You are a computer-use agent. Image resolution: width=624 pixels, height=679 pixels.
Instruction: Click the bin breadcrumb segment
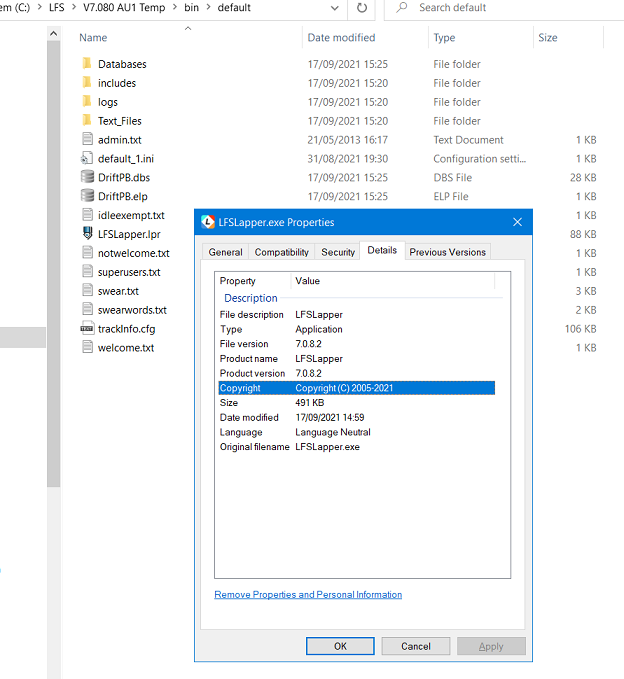pos(191,7)
